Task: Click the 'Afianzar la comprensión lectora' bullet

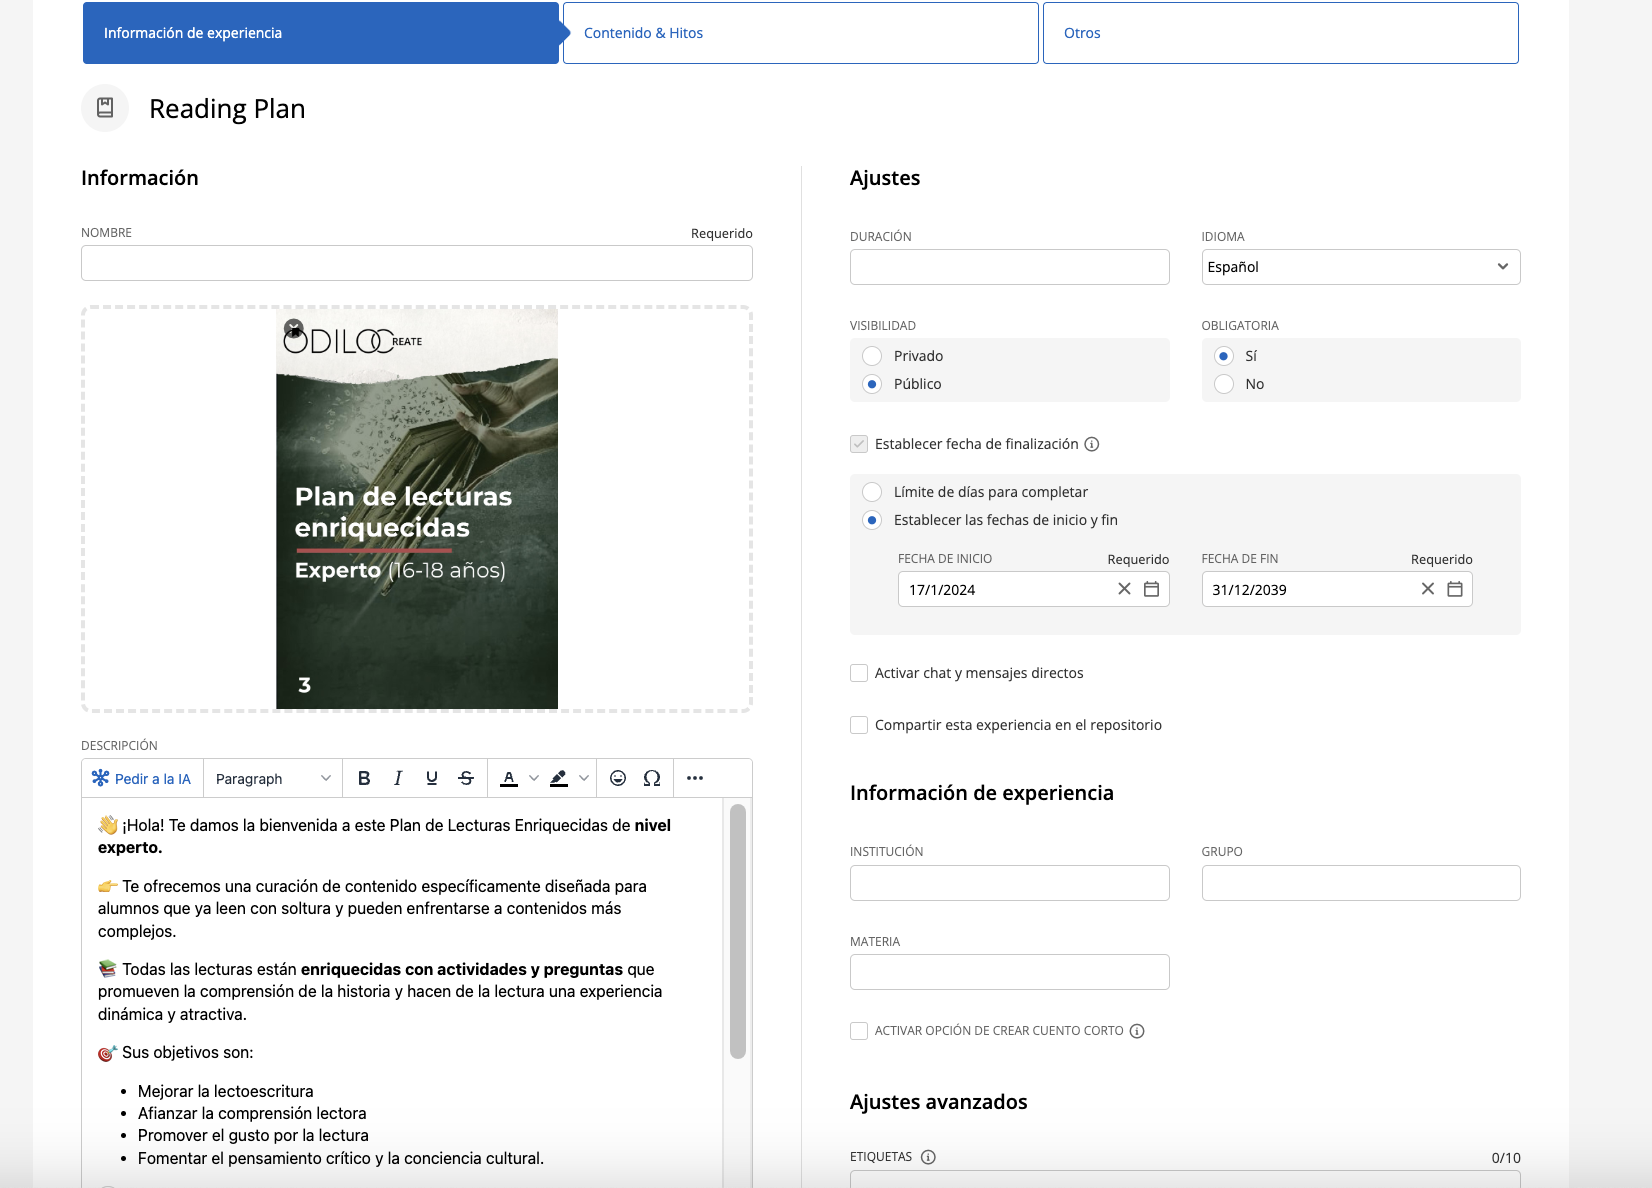Action: (252, 1113)
